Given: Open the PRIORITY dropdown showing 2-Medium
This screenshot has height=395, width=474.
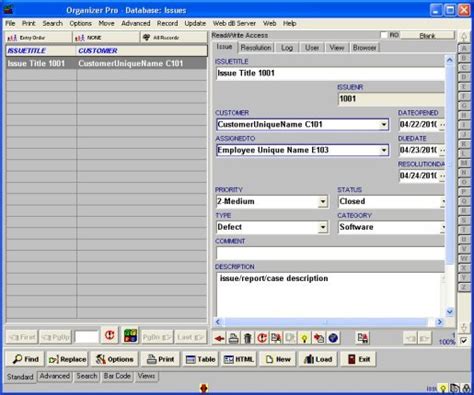Looking at the screenshot, I should 323,202.
